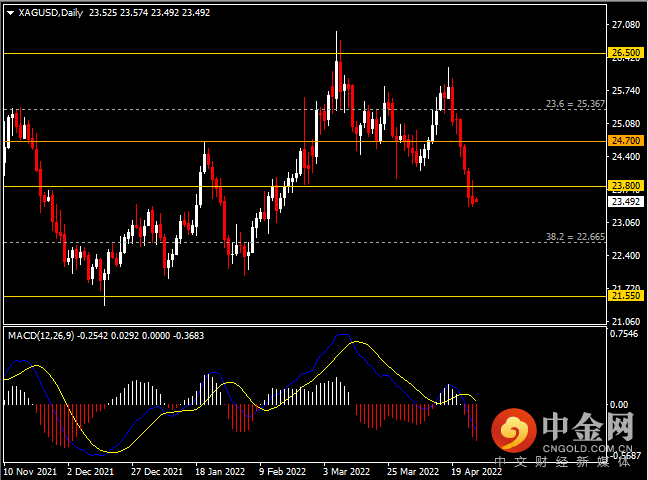Viewport: 648px width, 480px height.
Task: Click the 23.800 price level label
Action: [626, 186]
